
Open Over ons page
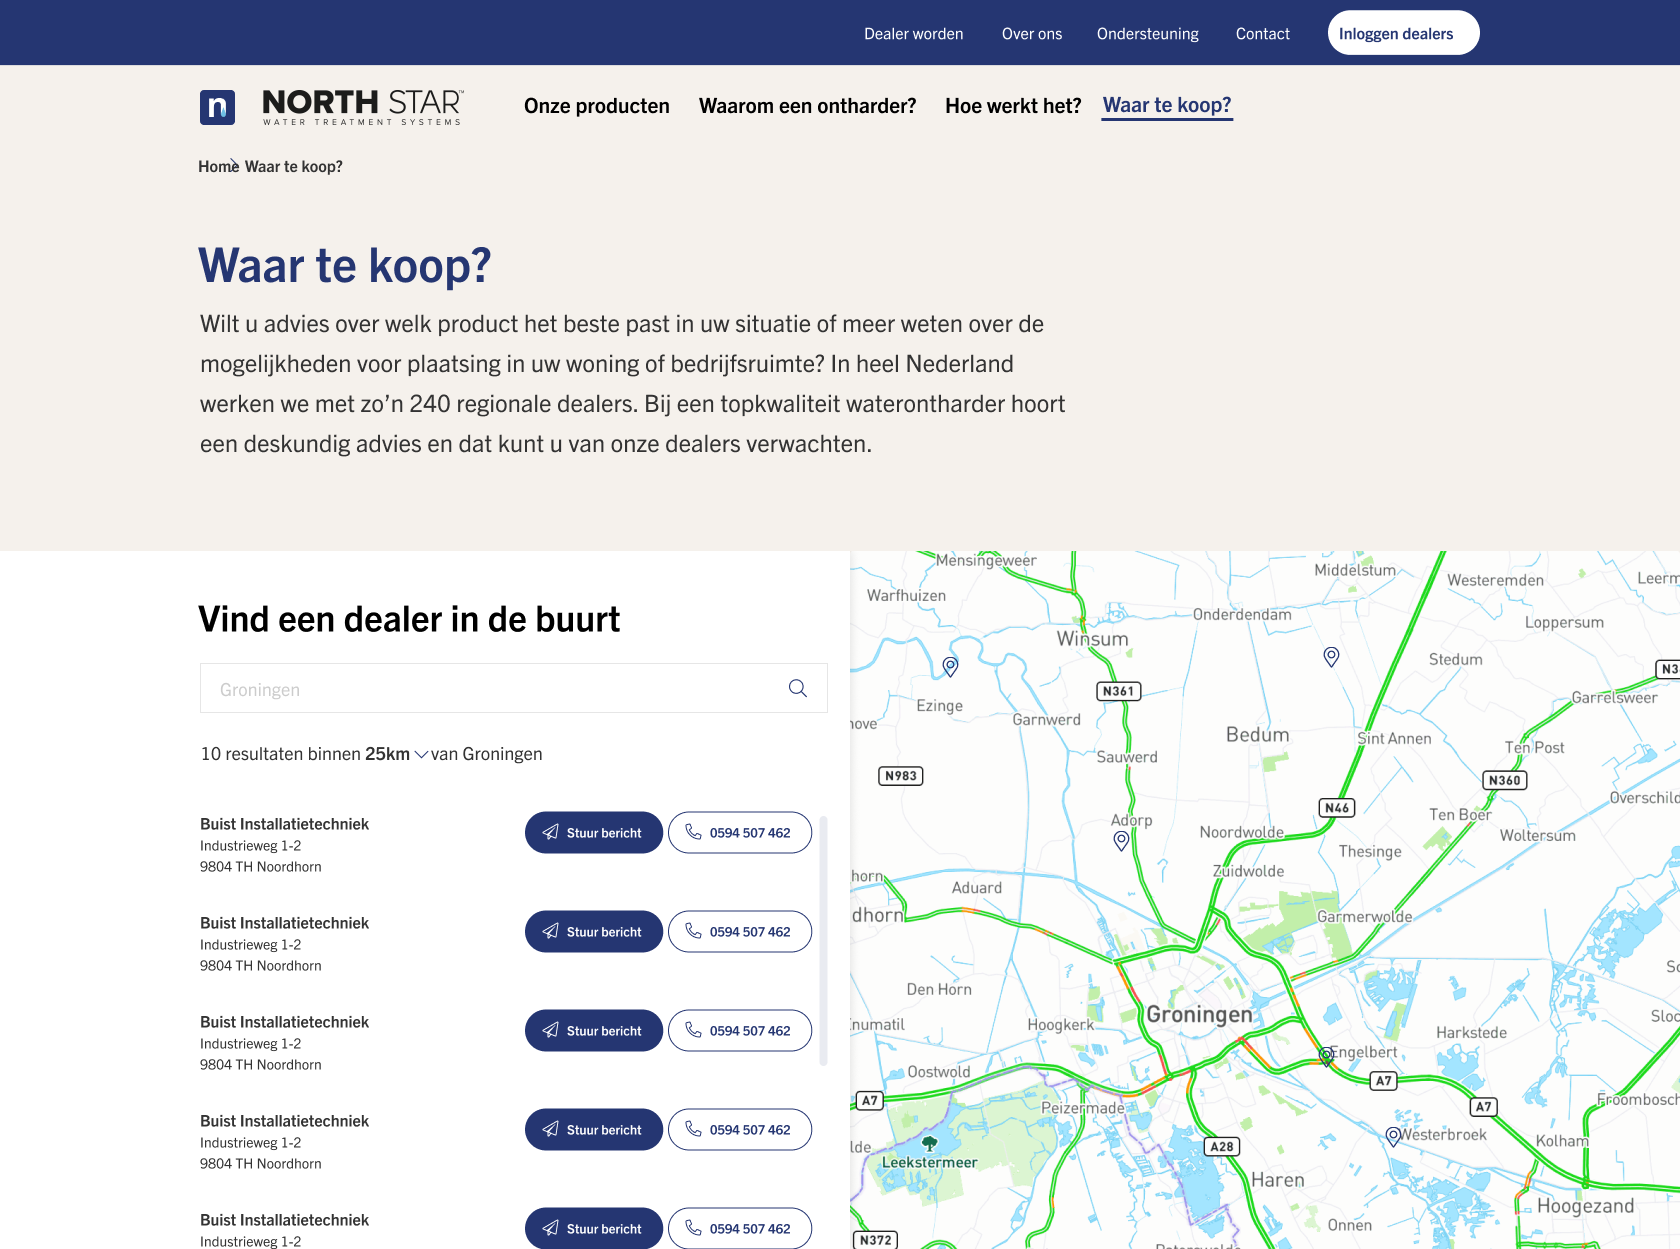coord(1032,34)
